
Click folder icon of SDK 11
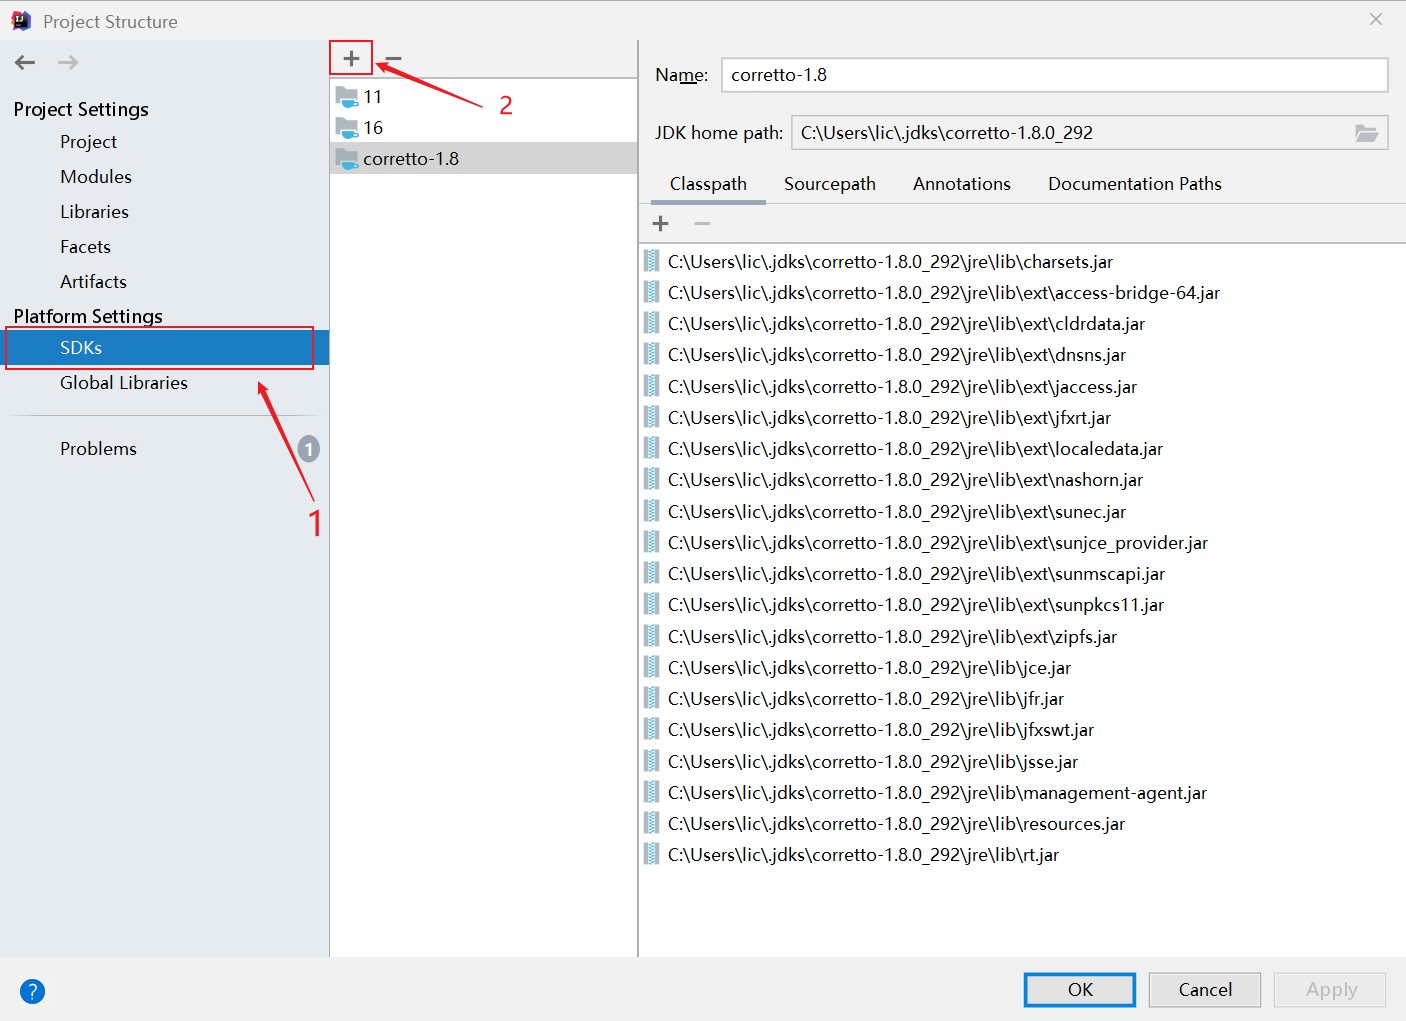(x=347, y=97)
